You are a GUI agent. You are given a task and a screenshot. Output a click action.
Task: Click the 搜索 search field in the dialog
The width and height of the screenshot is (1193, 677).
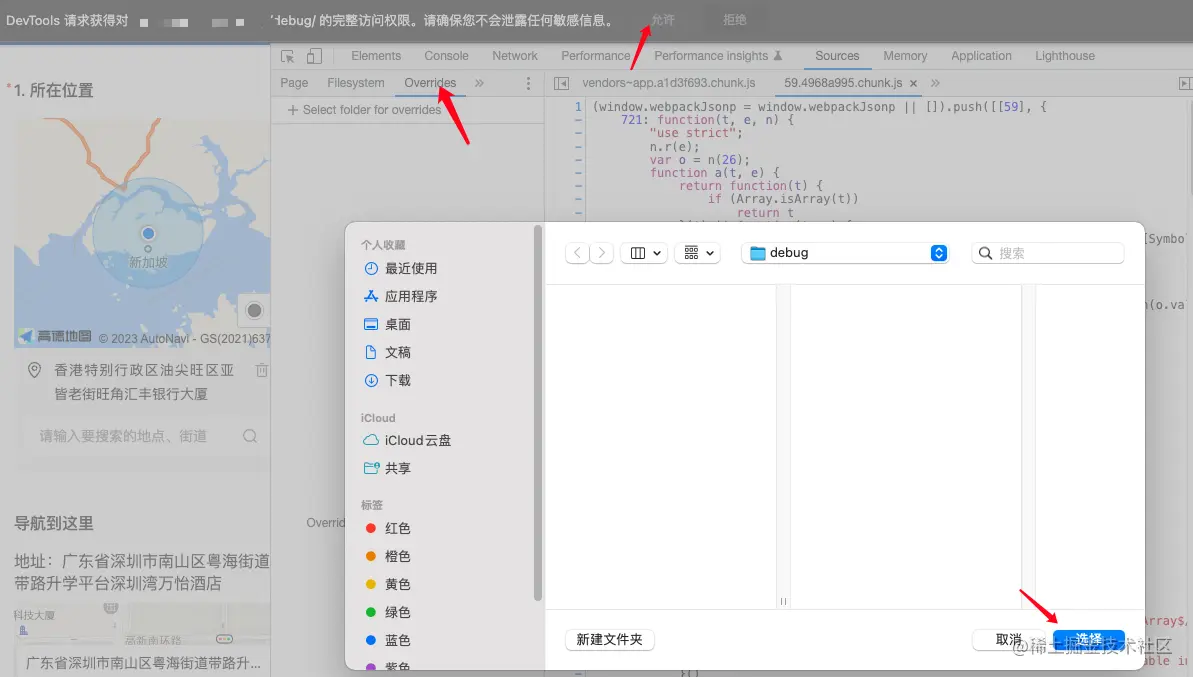point(1047,253)
